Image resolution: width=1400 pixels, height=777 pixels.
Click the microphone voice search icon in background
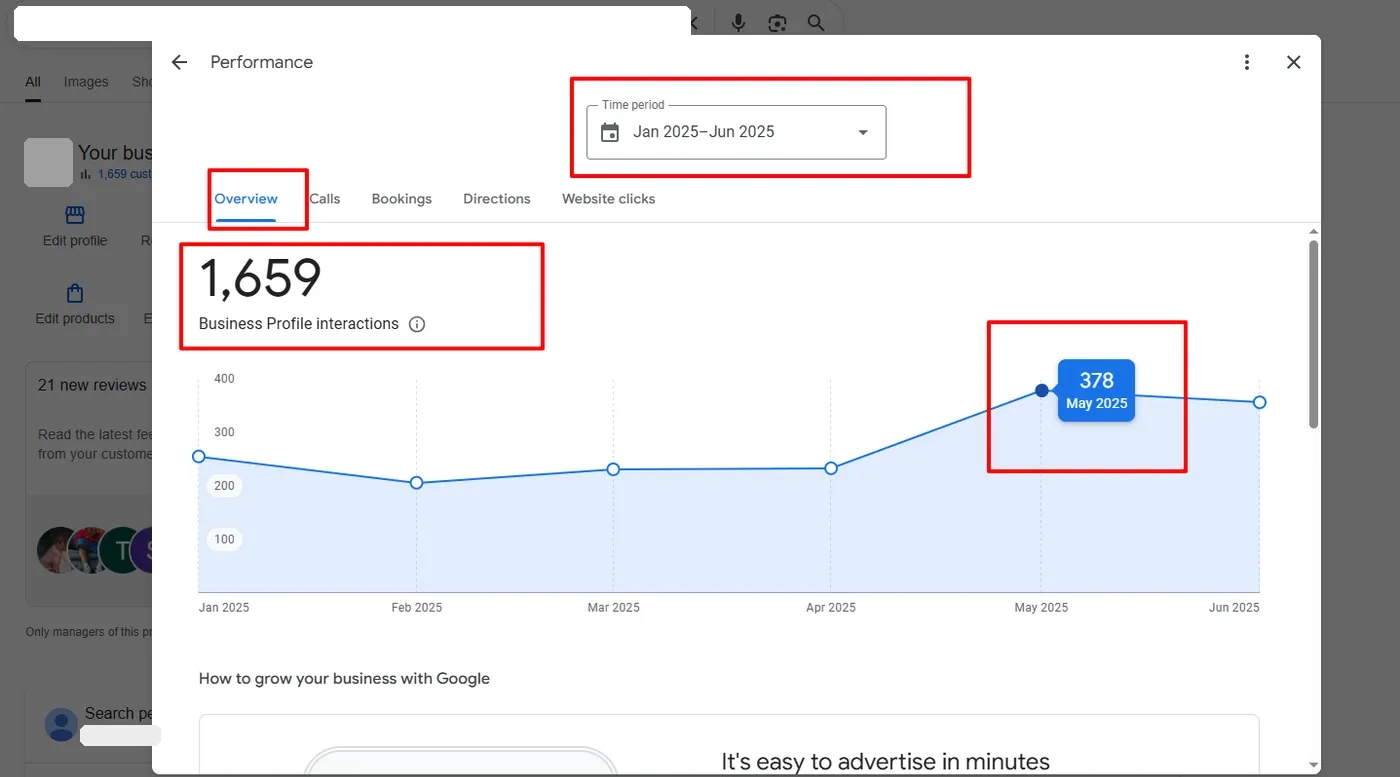(739, 23)
